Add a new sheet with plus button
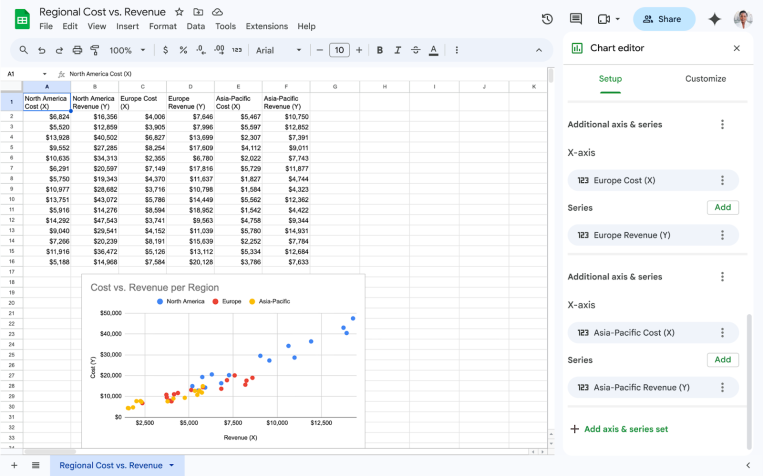This screenshot has height=476, width=763. tap(14, 465)
